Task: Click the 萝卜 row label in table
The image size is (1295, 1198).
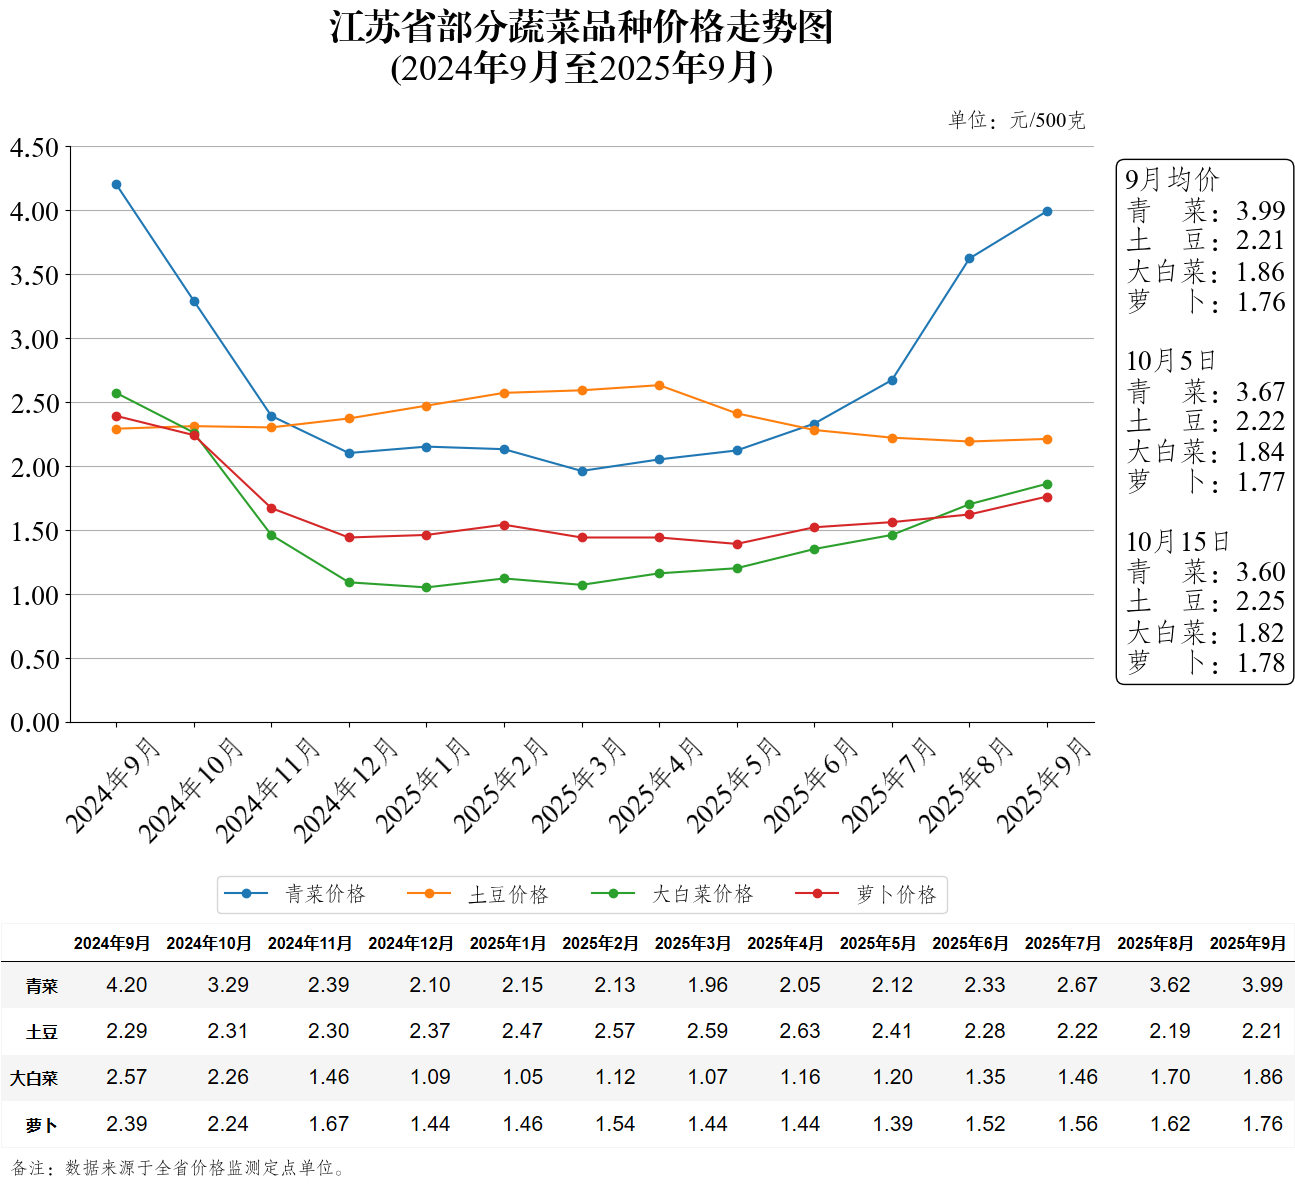Action: (41, 1125)
